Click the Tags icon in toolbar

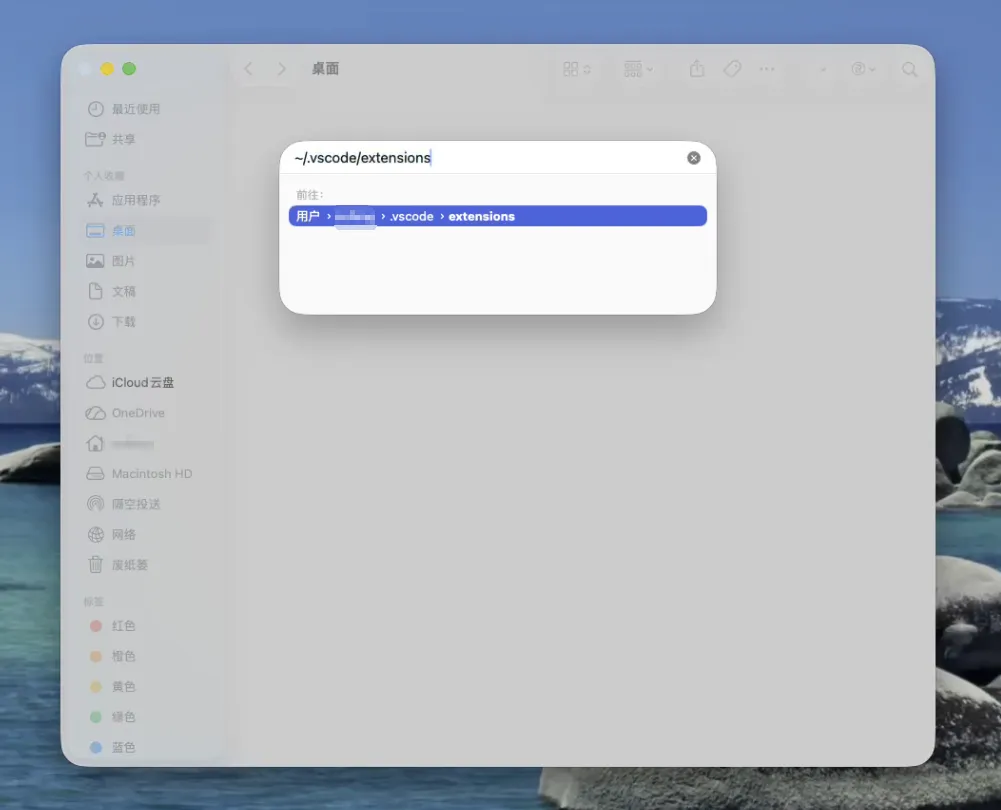(732, 69)
